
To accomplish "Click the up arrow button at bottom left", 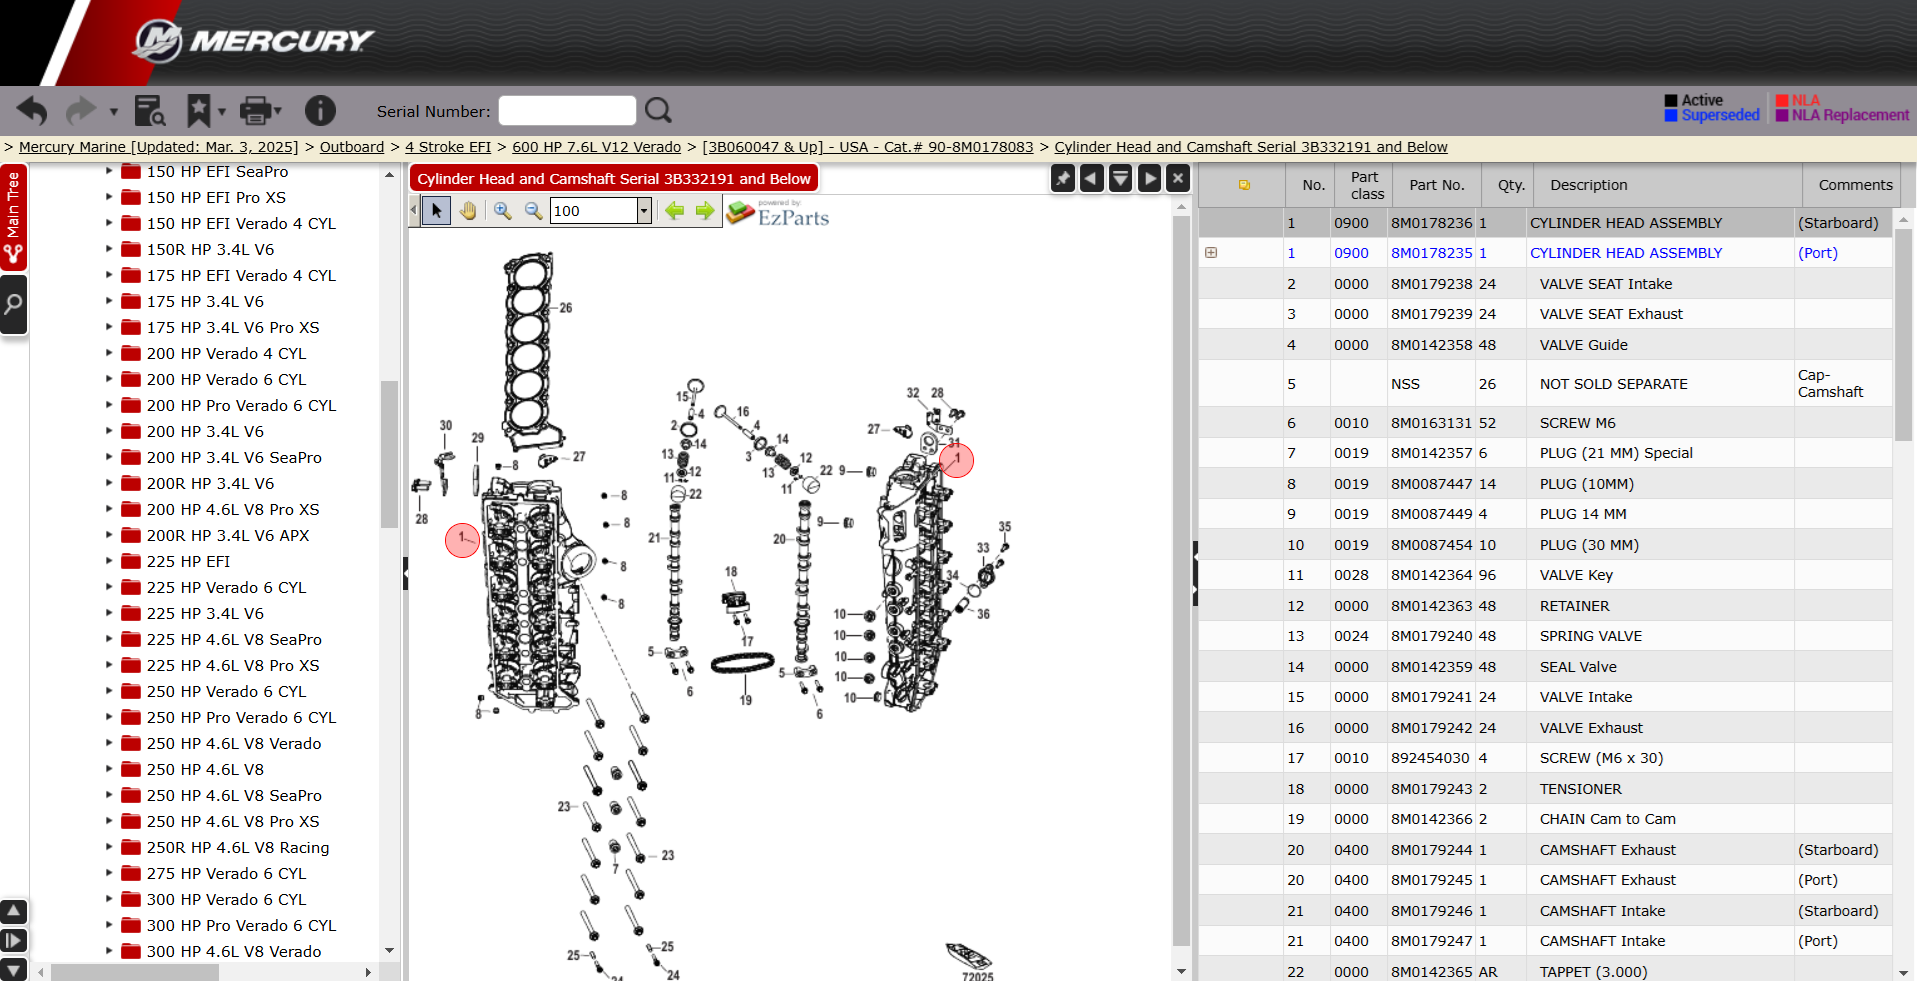I will 13,911.
